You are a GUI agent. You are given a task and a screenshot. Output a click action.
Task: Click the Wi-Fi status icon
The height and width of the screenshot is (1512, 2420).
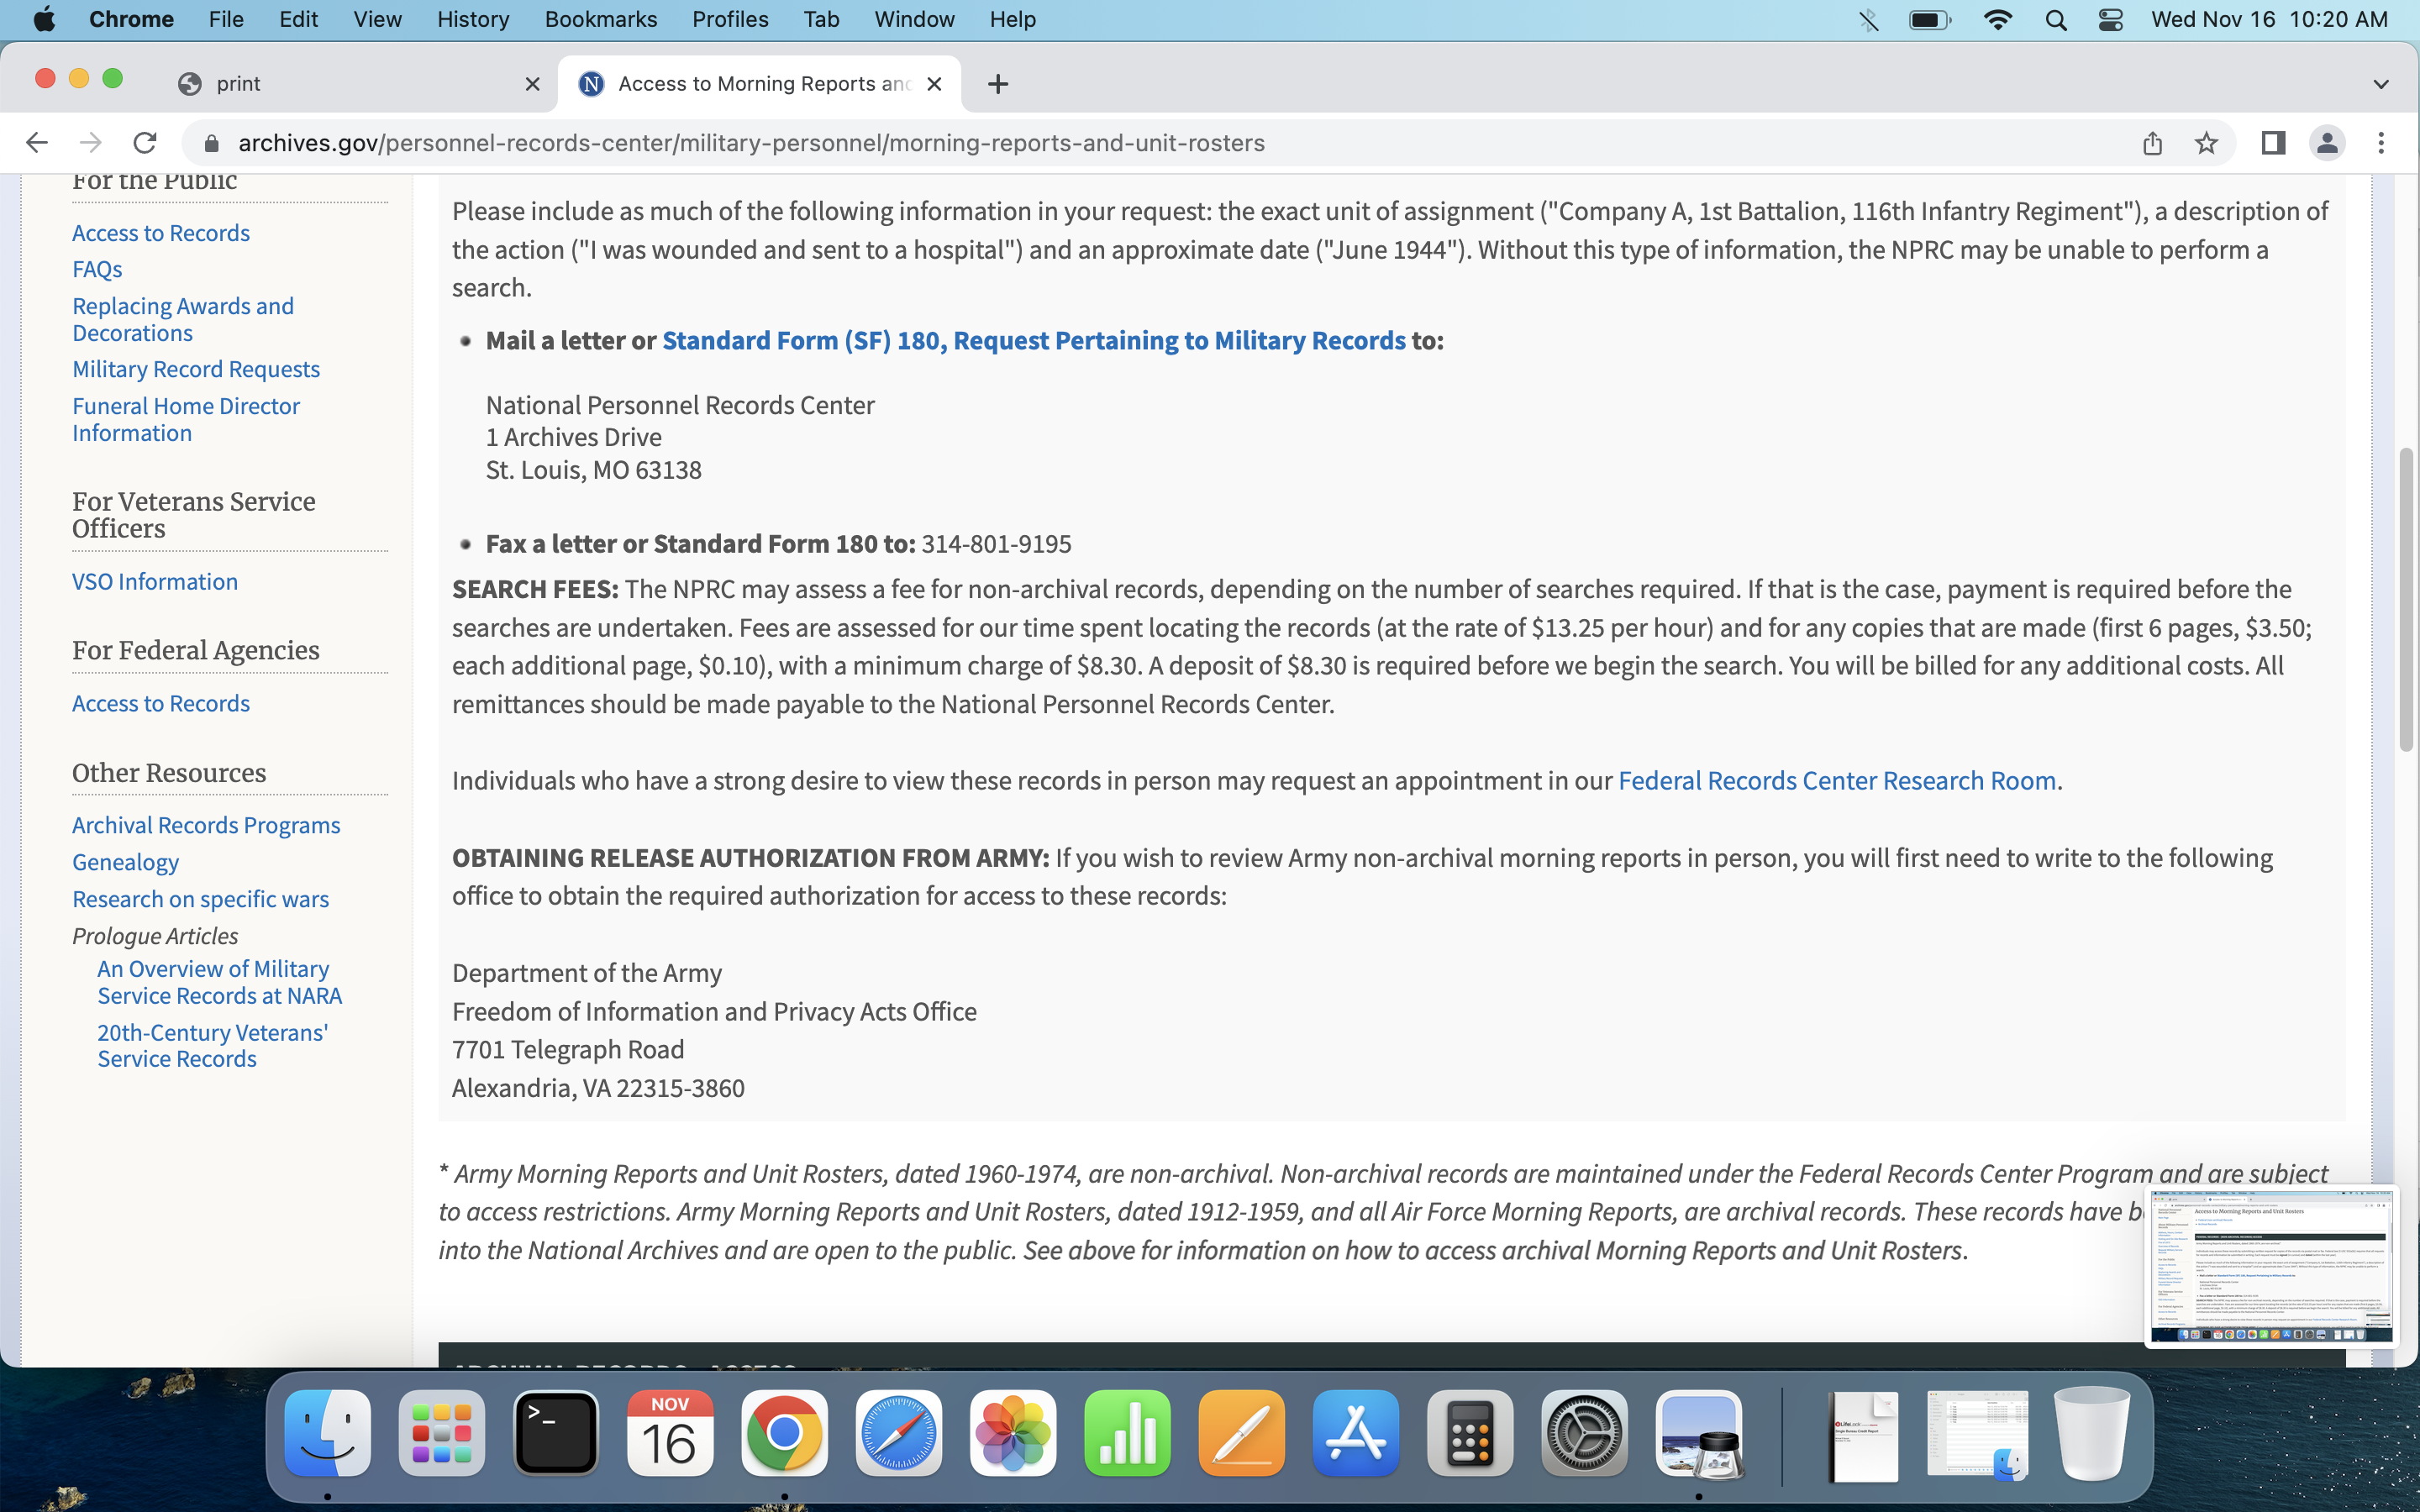click(x=1997, y=19)
